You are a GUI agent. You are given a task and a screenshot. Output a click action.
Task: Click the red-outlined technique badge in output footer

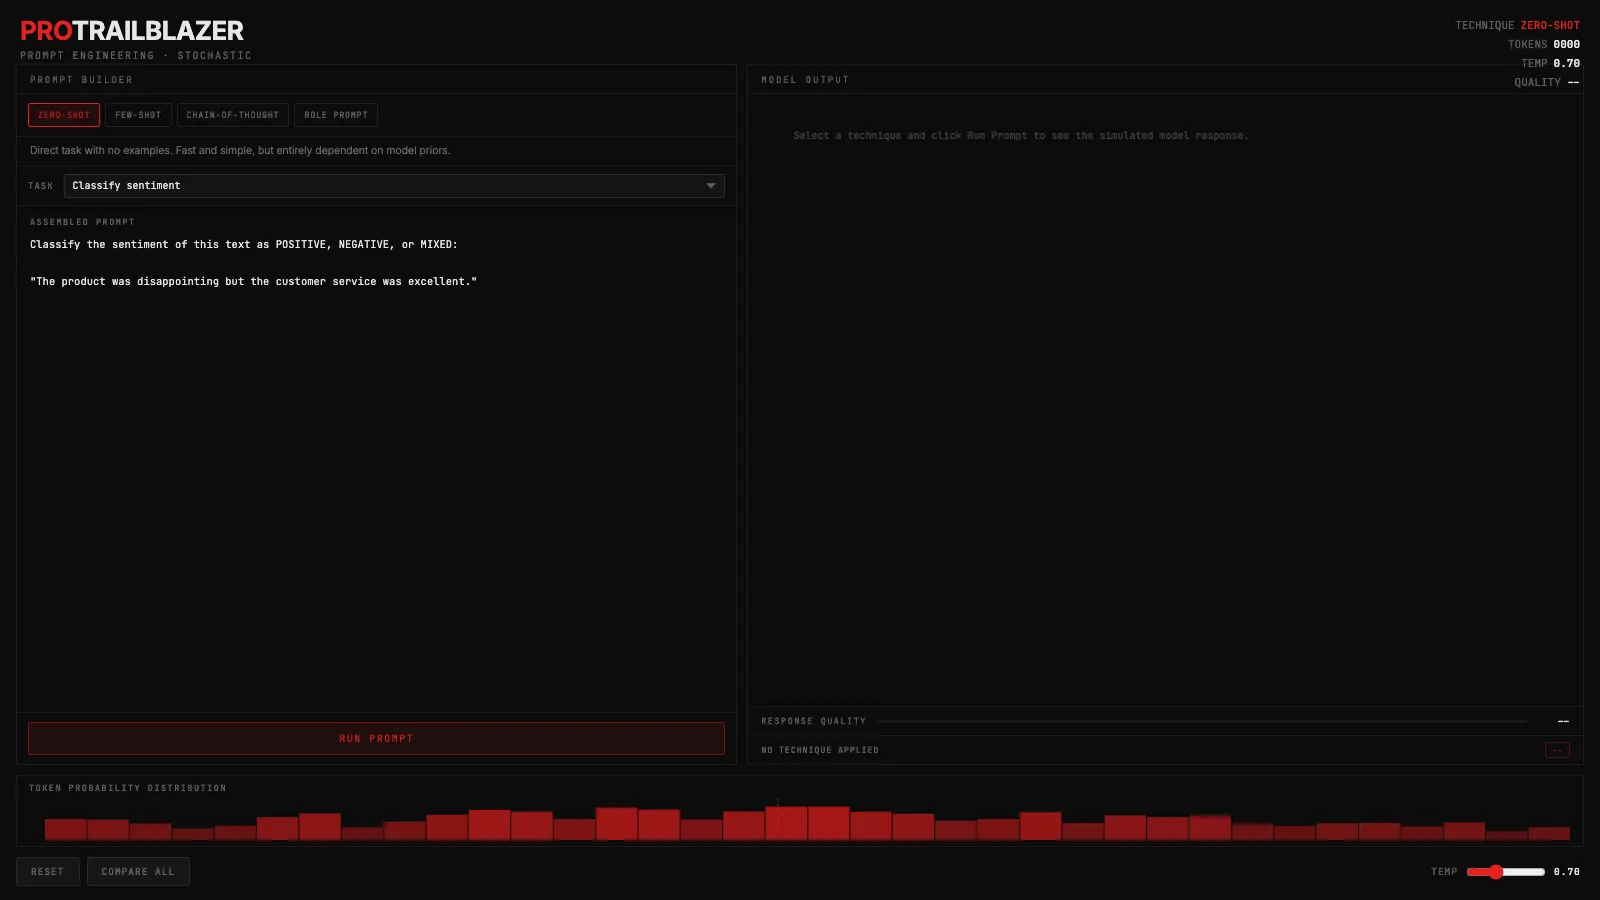[x=1557, y=750]
